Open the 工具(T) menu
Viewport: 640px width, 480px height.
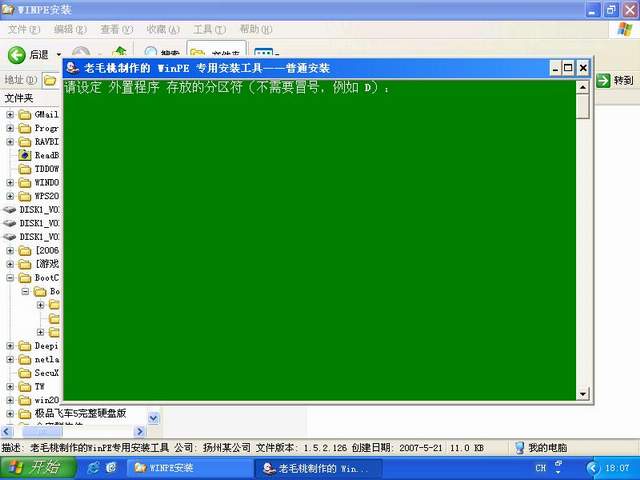pyautogui.click(x=209, y=29)
